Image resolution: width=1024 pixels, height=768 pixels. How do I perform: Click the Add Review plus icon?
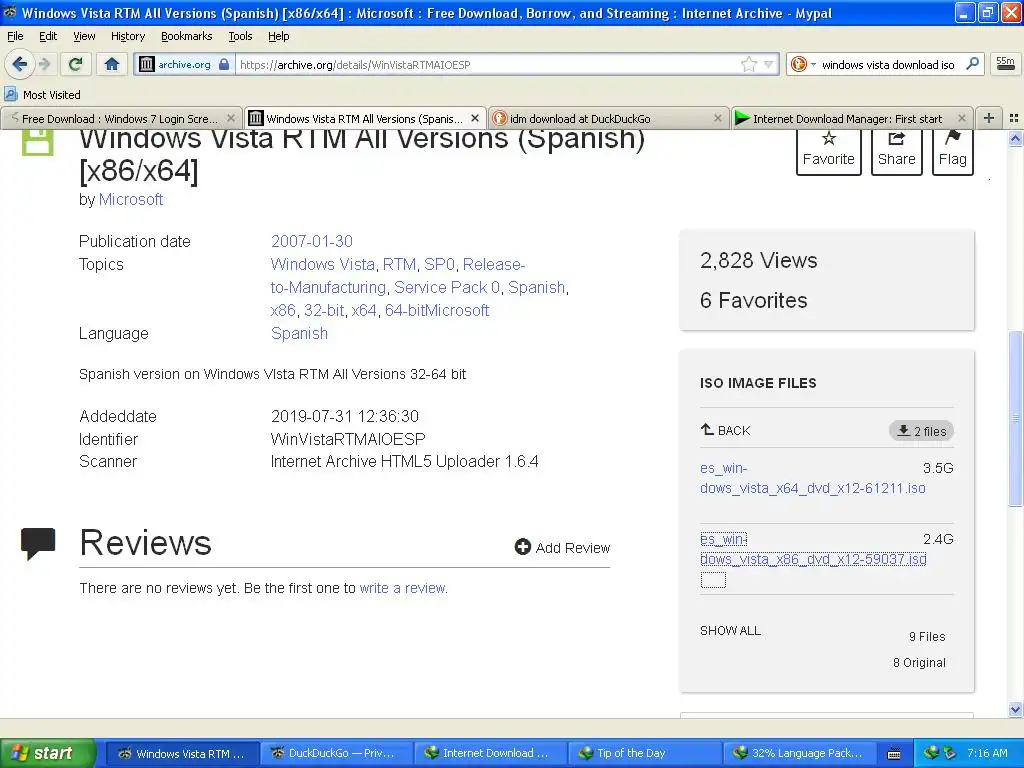522,547
